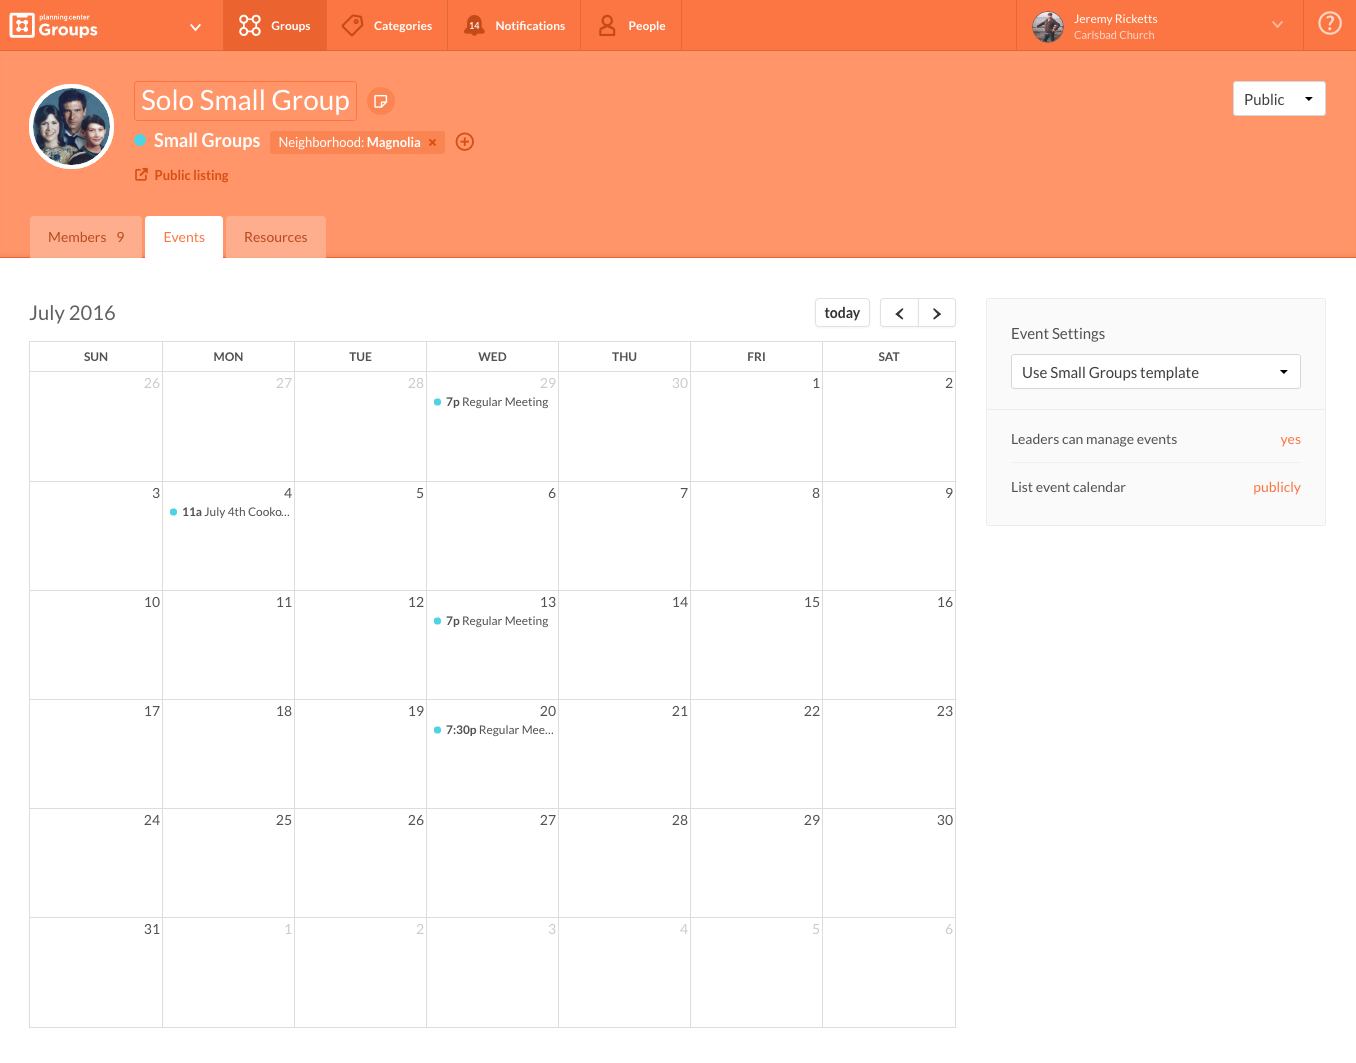
Task: Open the People section
Action: tap(631, 25)
